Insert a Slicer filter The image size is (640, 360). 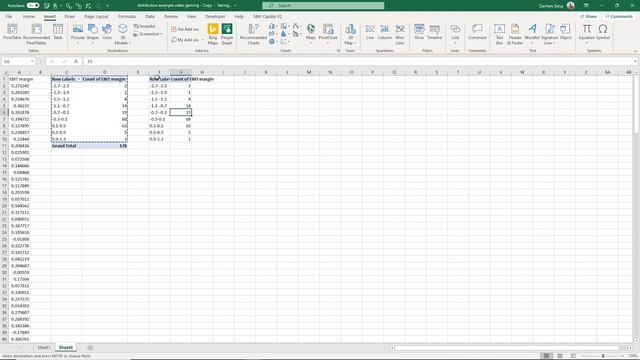coord(419,32)
